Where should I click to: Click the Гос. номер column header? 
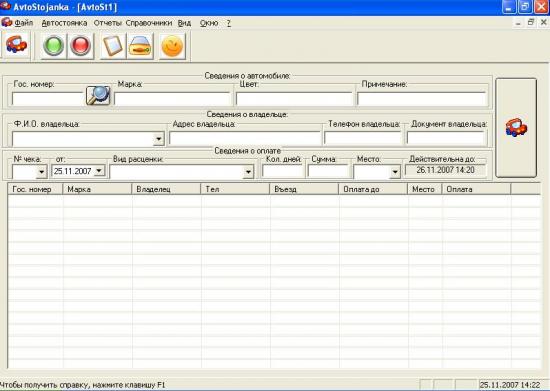click(35, 189)
